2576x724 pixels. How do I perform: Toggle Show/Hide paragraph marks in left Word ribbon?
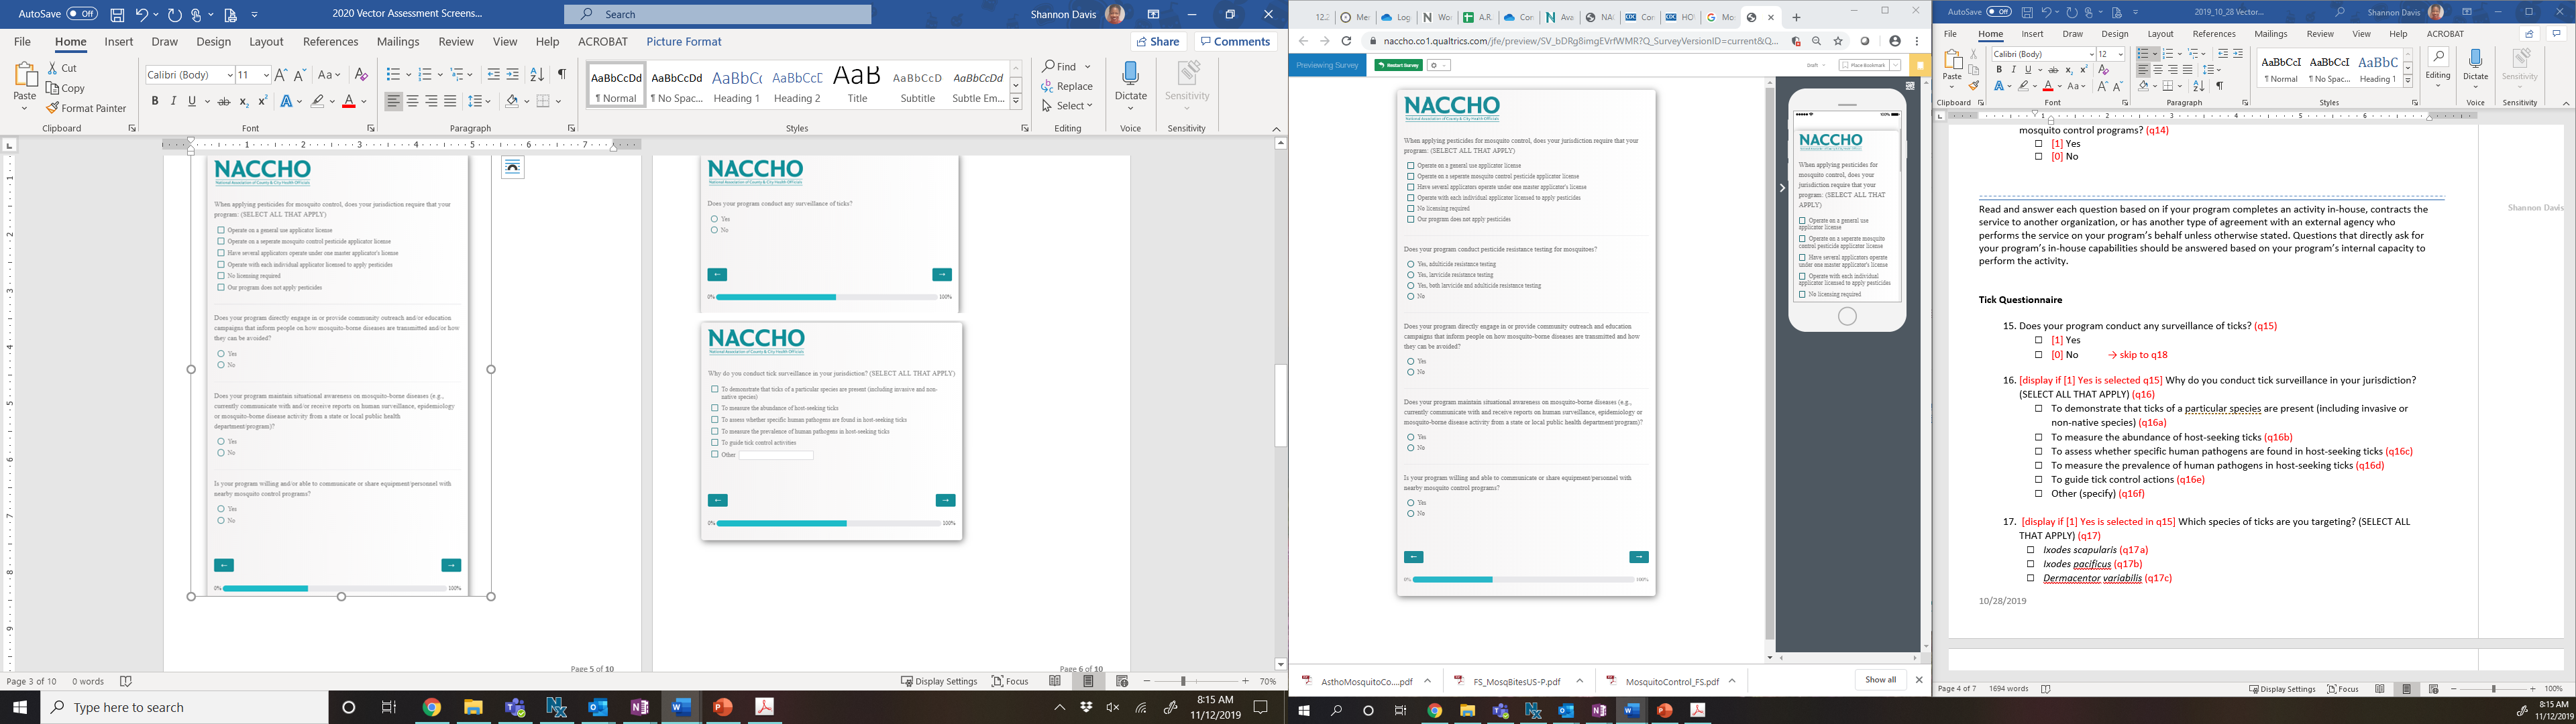(x=562, y=75)
